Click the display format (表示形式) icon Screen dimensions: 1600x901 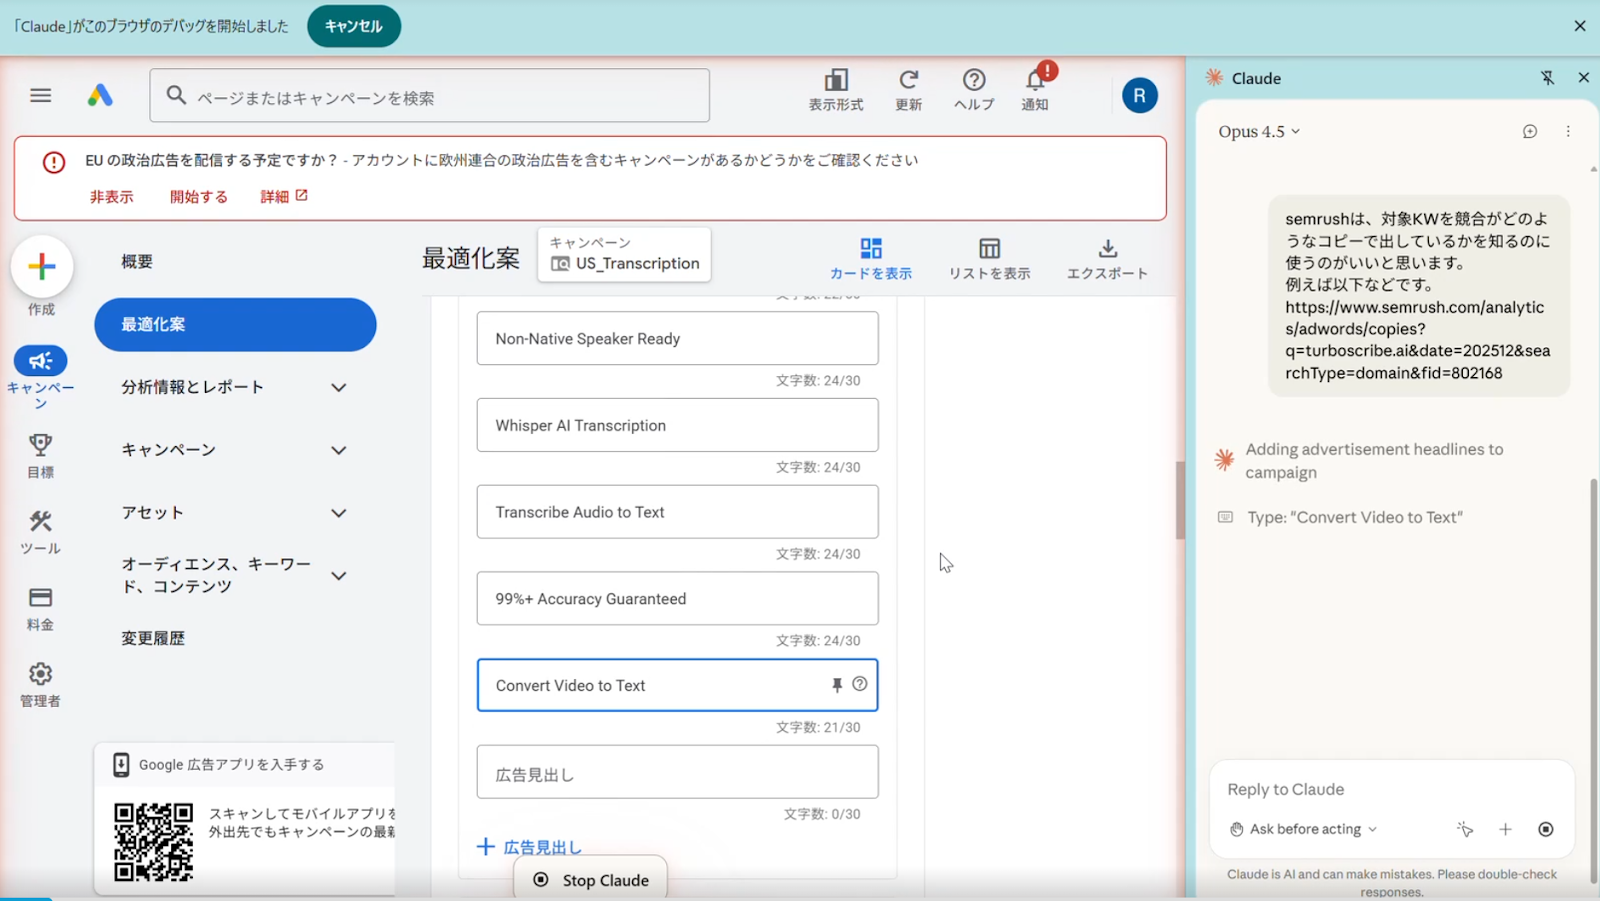[x=836, y=80]
